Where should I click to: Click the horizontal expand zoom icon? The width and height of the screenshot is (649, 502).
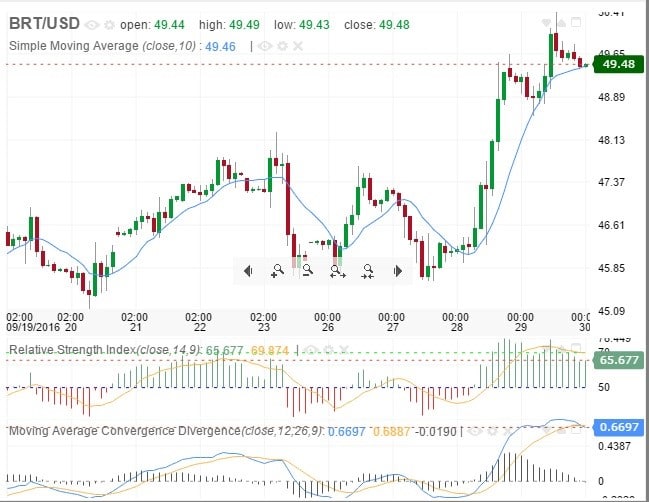tap(338, 270)
